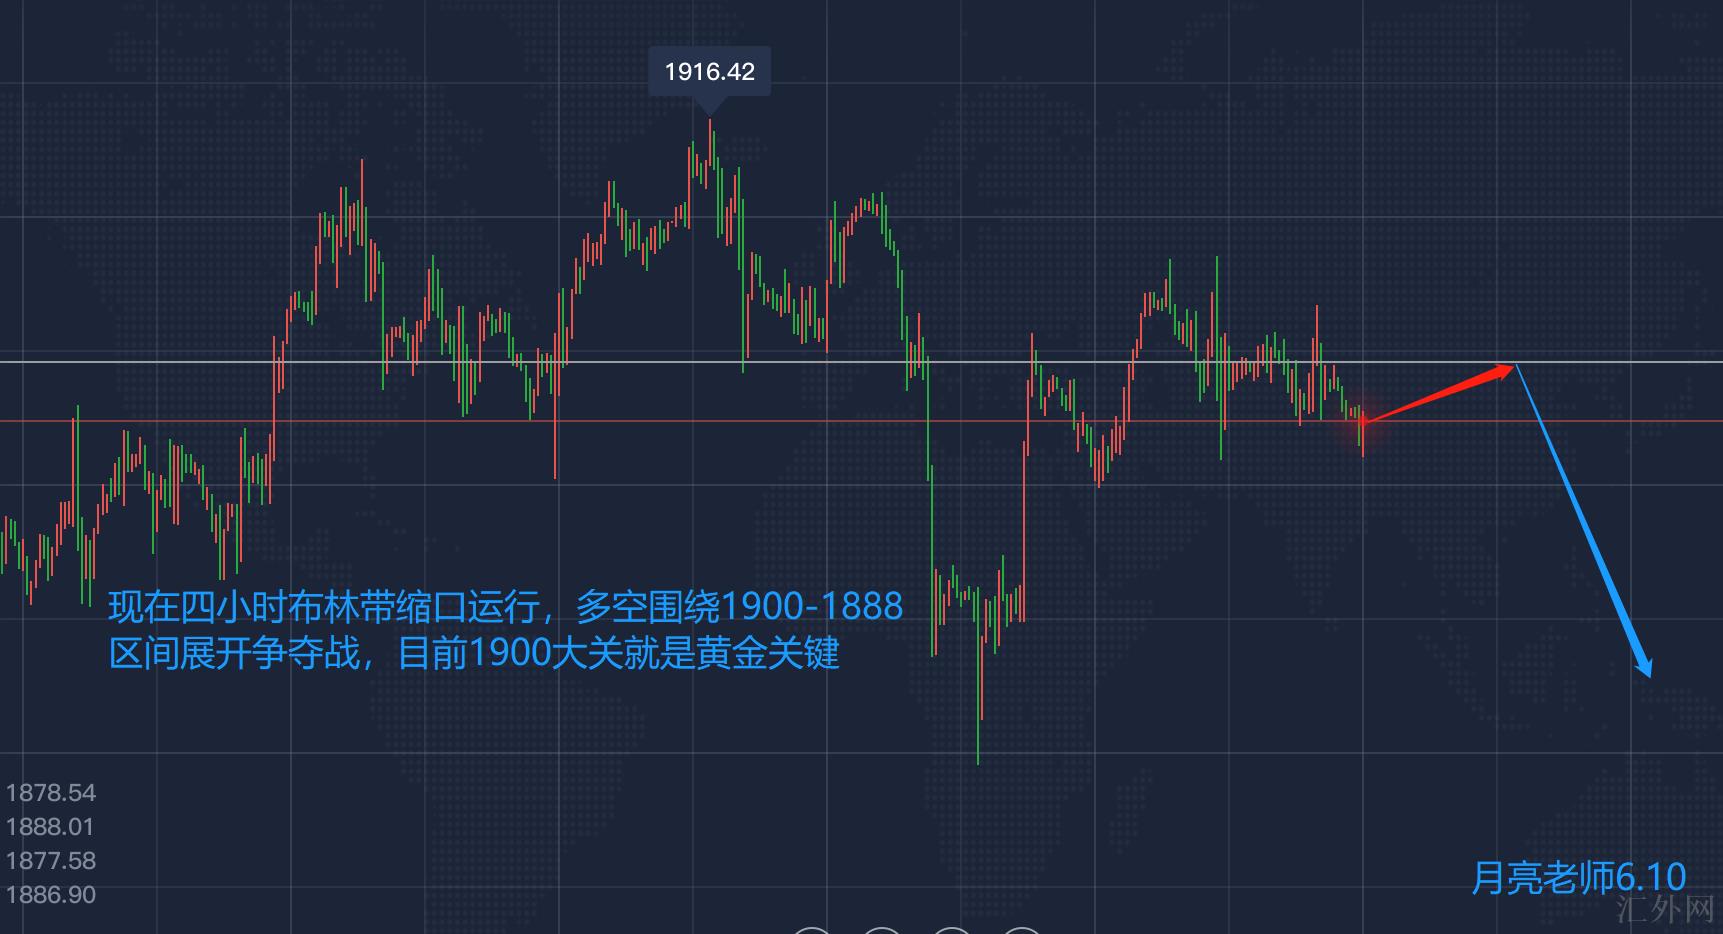Click the annotation line starting with 区间展开争夺战
The image size is (1723, 934).
pos(473,654)
